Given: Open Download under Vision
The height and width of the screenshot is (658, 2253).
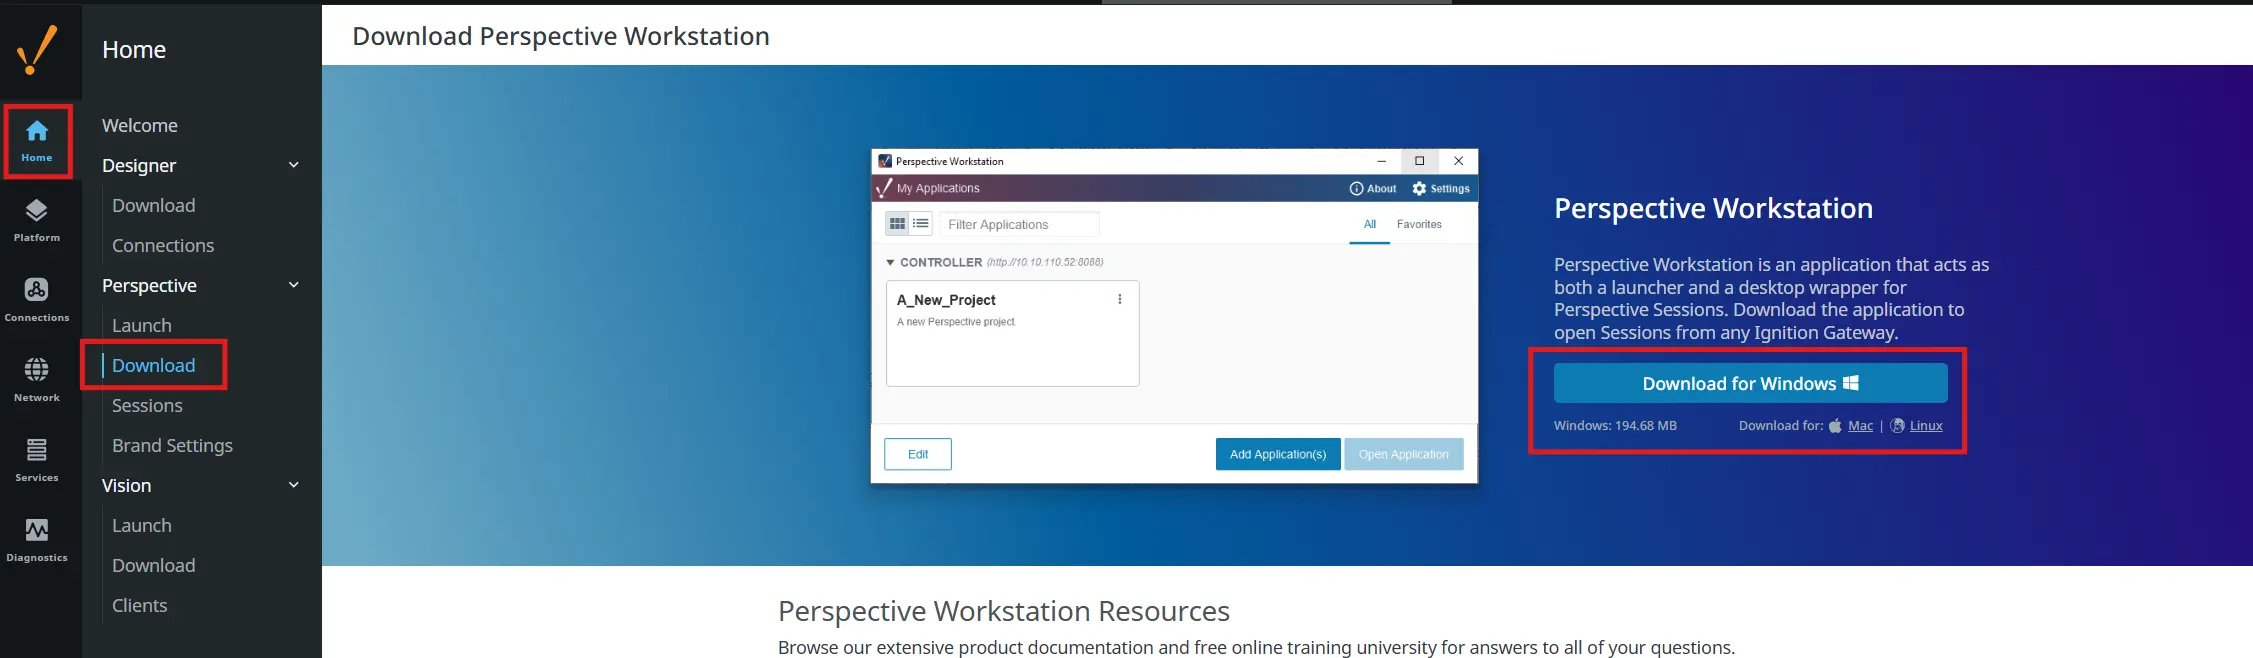Looking at the screenshot, I should pos(154,565).
